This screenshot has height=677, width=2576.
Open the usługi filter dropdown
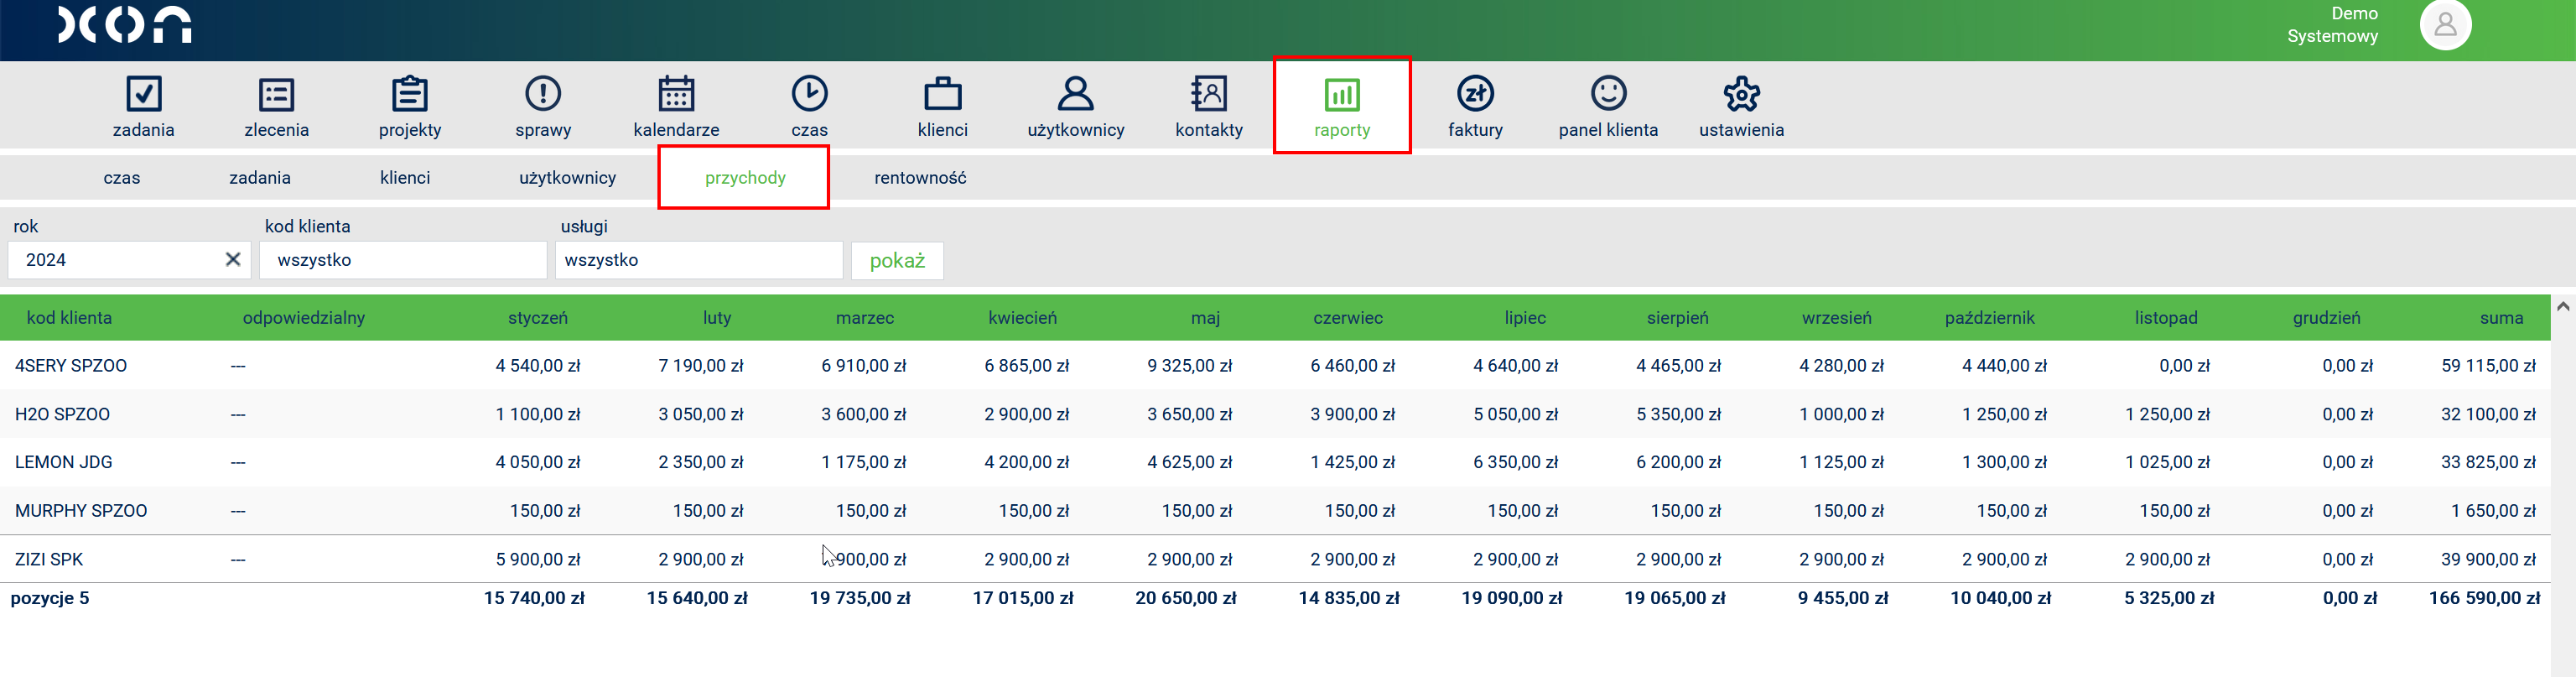pyautogui.click(x=699, y=260)
